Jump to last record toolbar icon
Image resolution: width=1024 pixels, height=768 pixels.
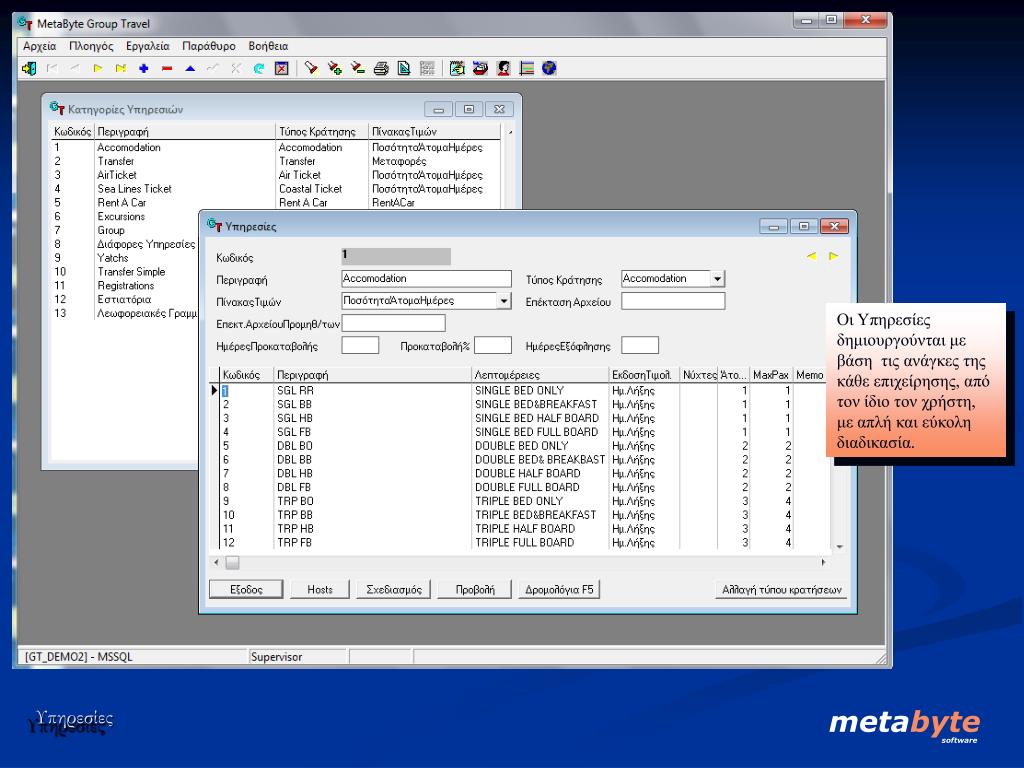(x=121, y=68)
